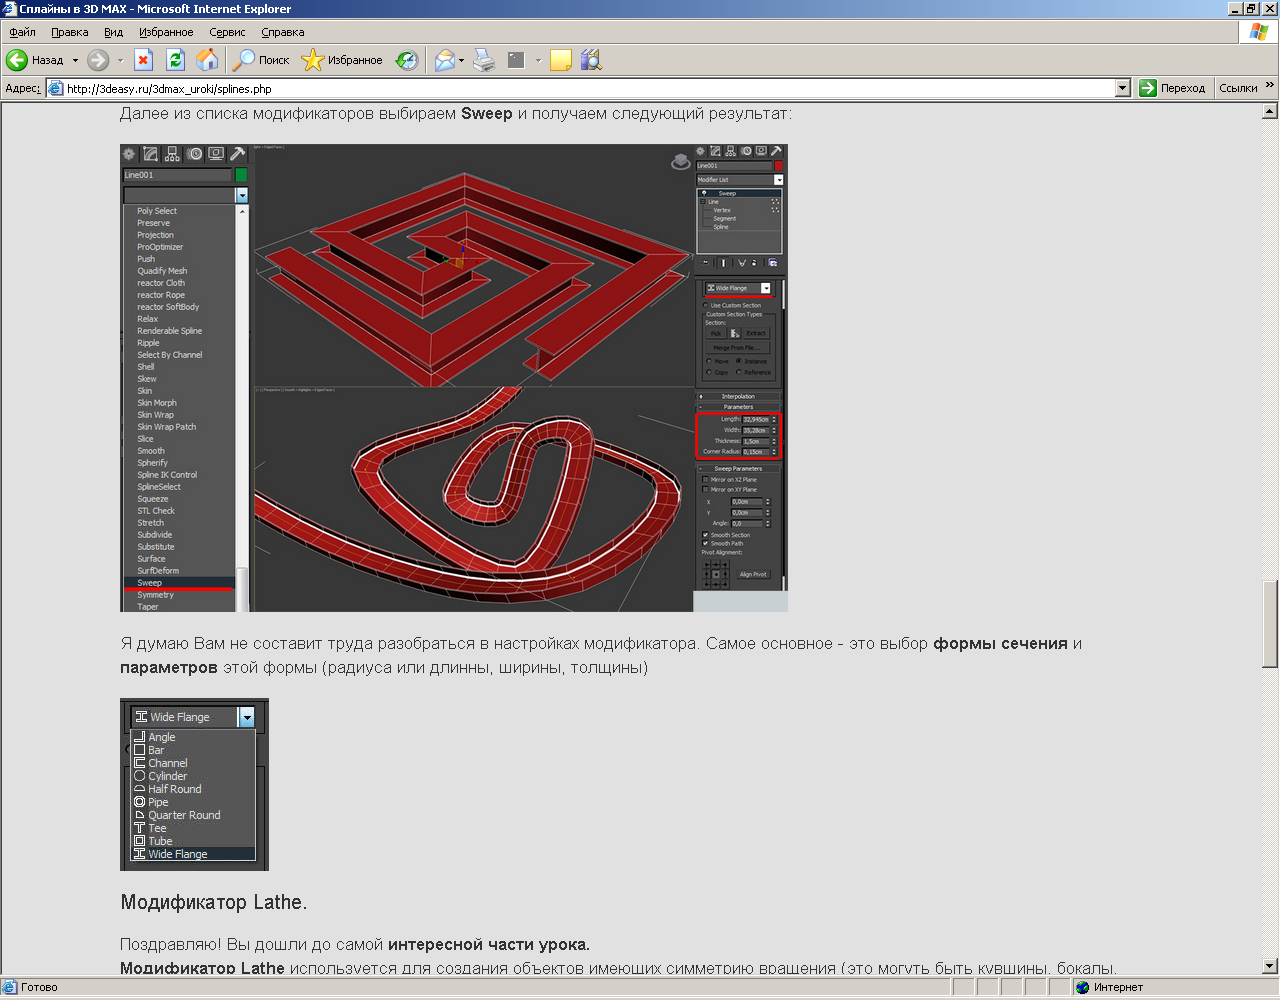The height and width of the screenshot is (1000, 1280).
Task: Click the address bar URL field
Action: pyautogui.click(x=590, y=88)
